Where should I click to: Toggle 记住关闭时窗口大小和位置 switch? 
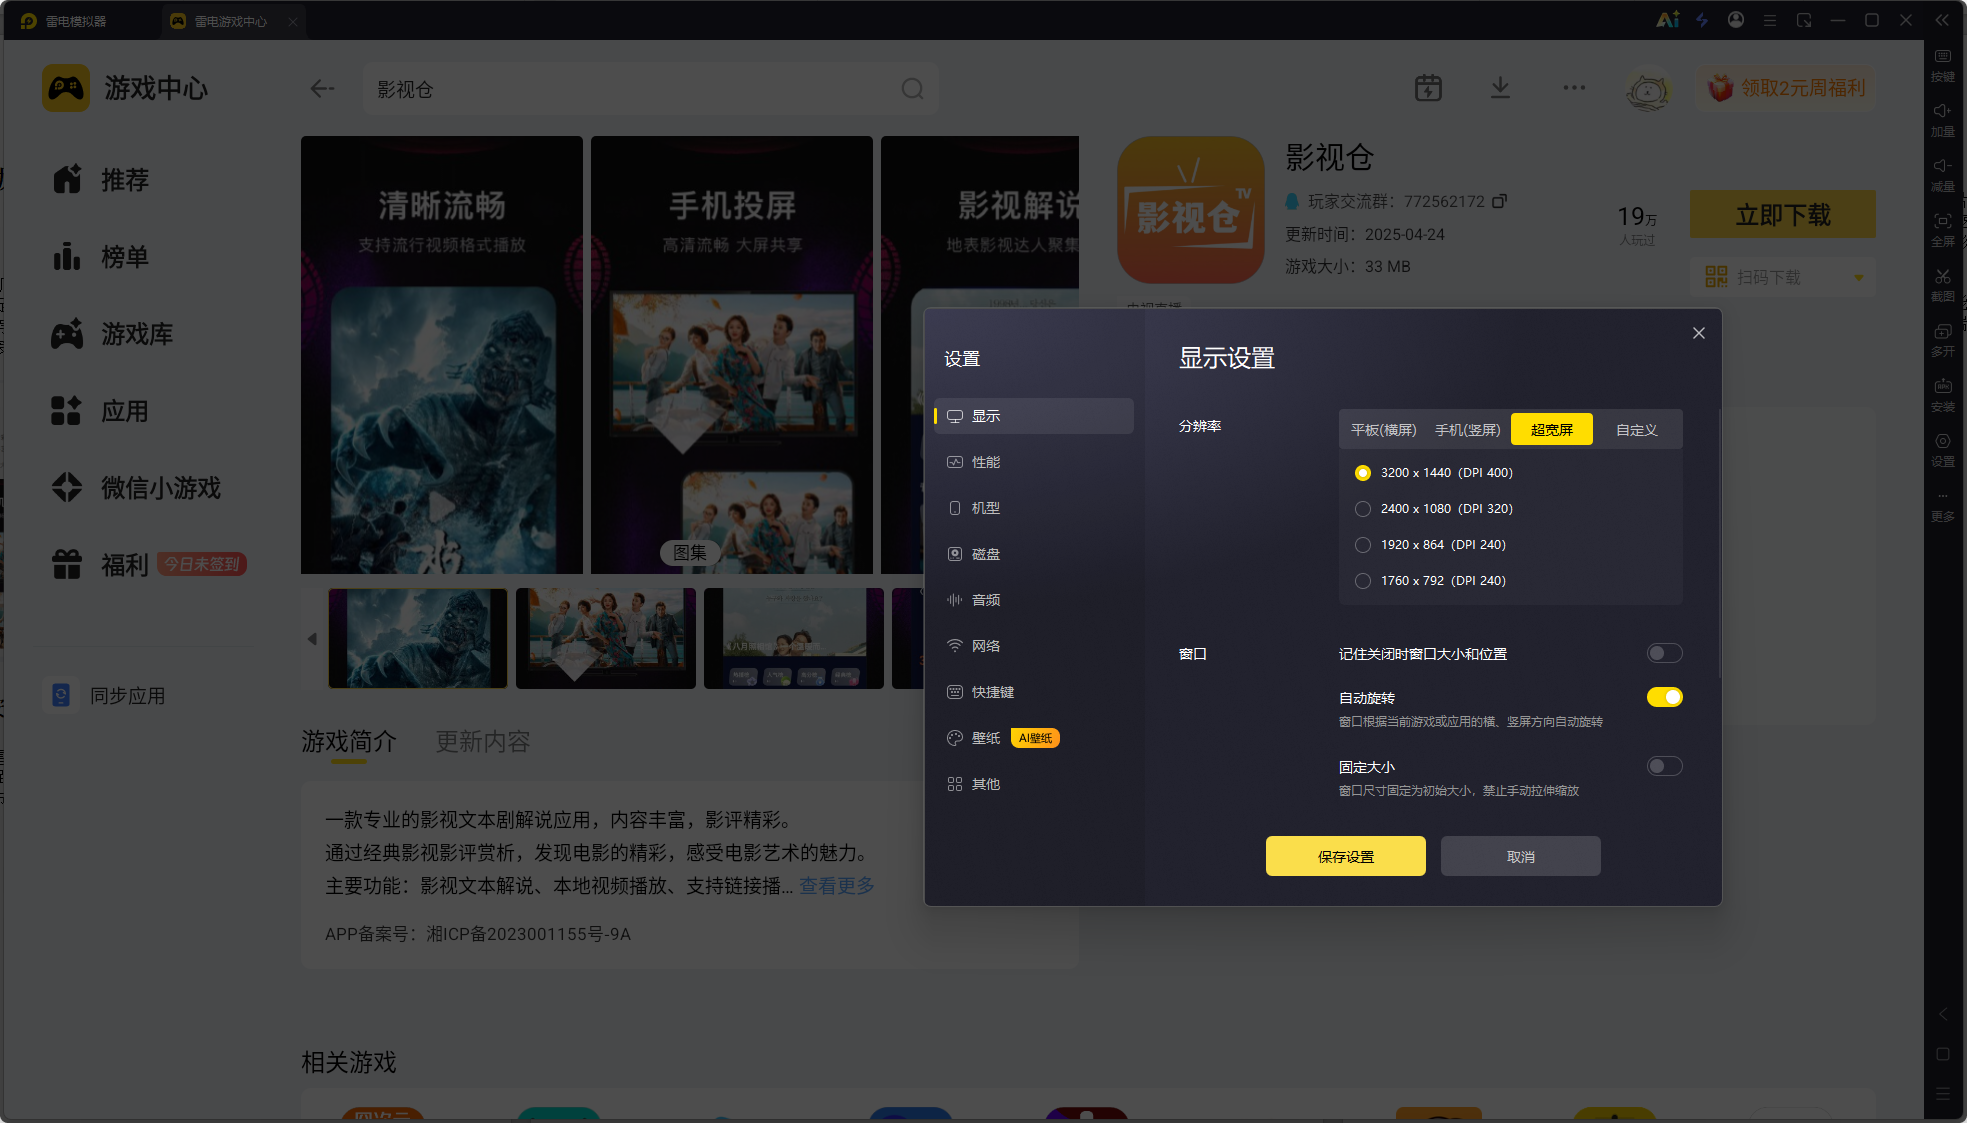point(1665,653)
